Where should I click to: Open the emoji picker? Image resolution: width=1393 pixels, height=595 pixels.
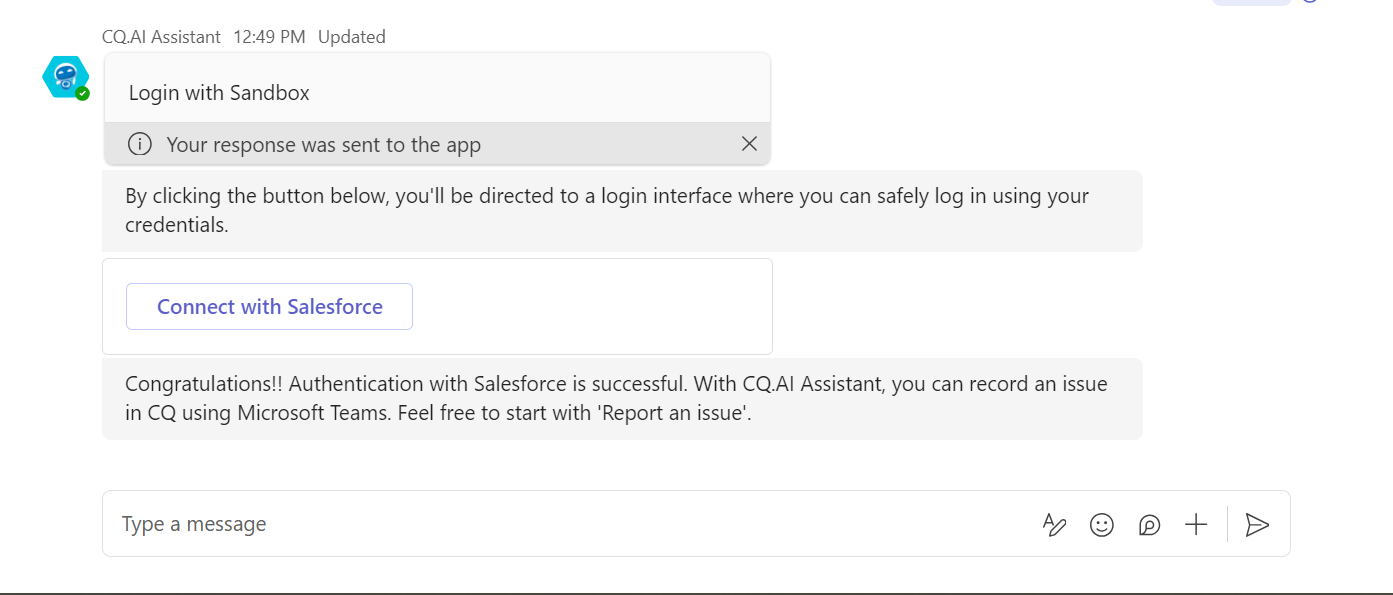[x=1102, y=524]
